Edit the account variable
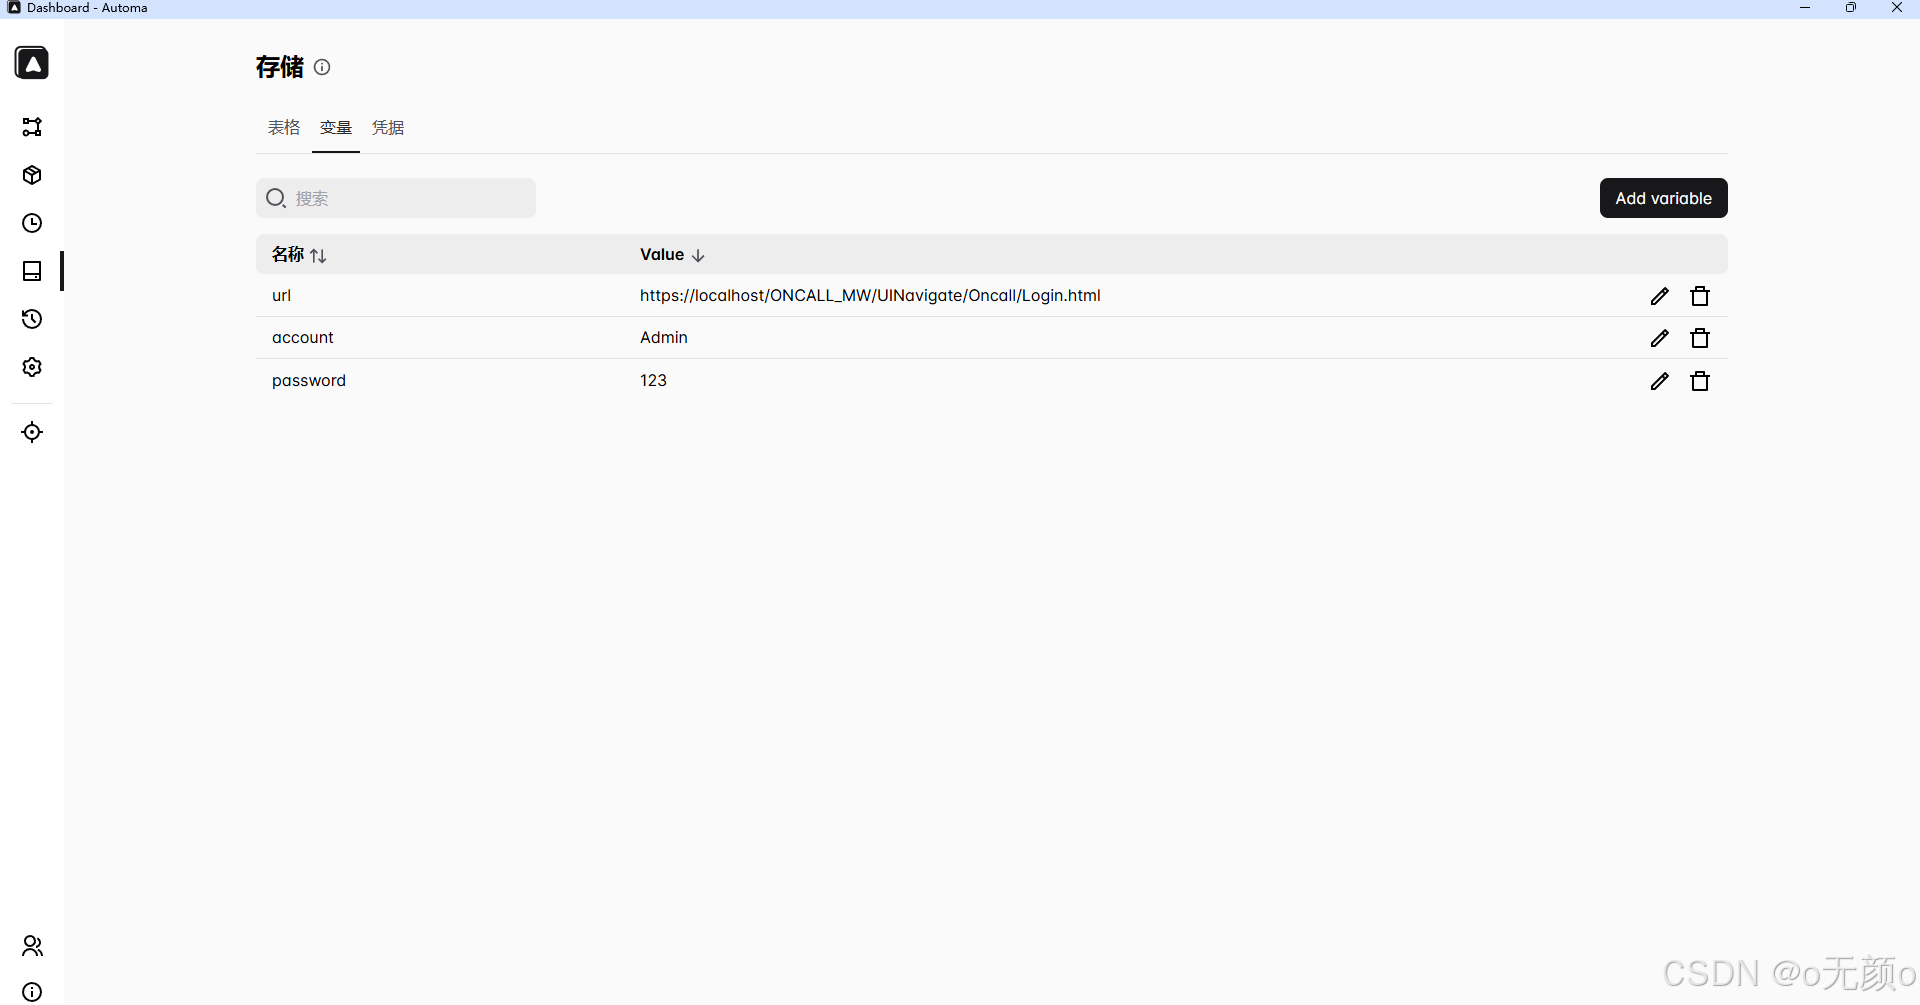The image size is (1920, 1005). (1660, 338)
